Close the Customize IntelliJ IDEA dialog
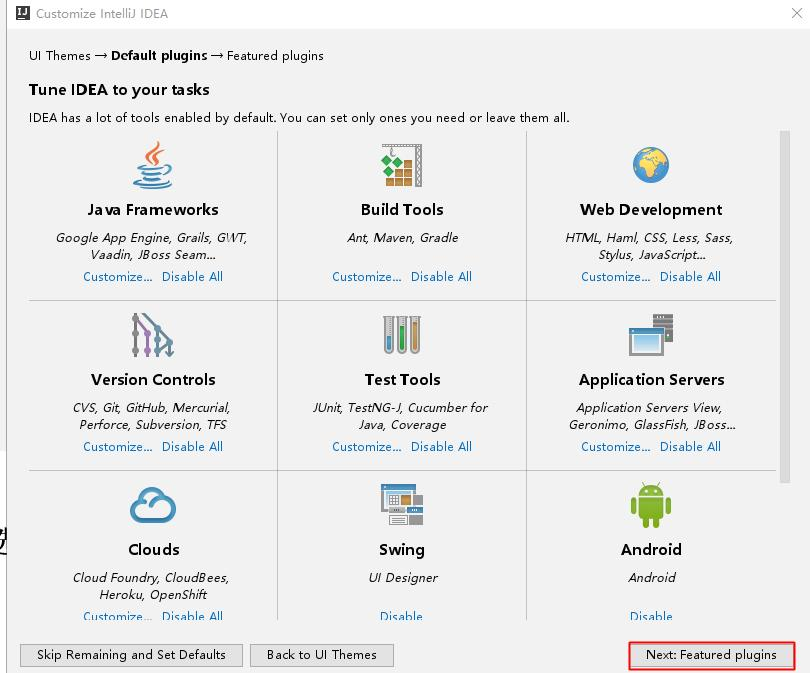The height and width of the screenshot is (673, 810). click(x=797, y=13)
